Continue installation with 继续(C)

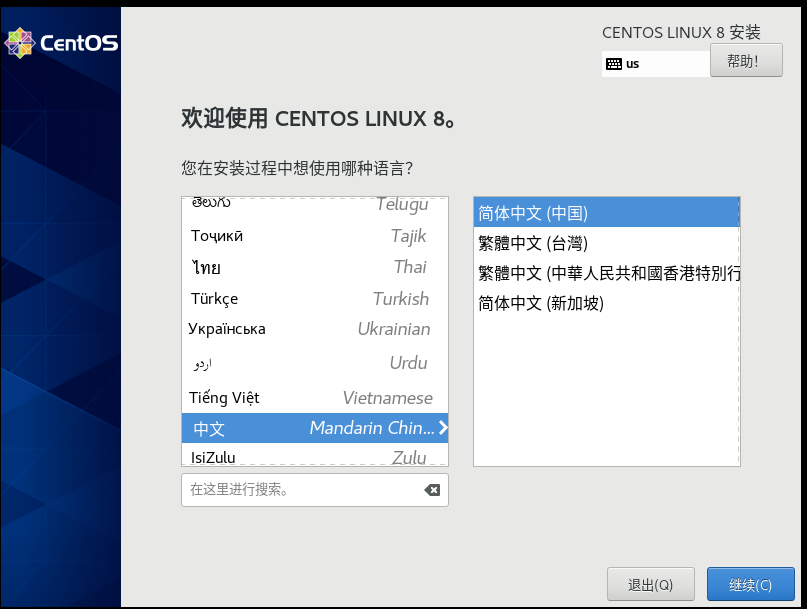click(750, 584)
